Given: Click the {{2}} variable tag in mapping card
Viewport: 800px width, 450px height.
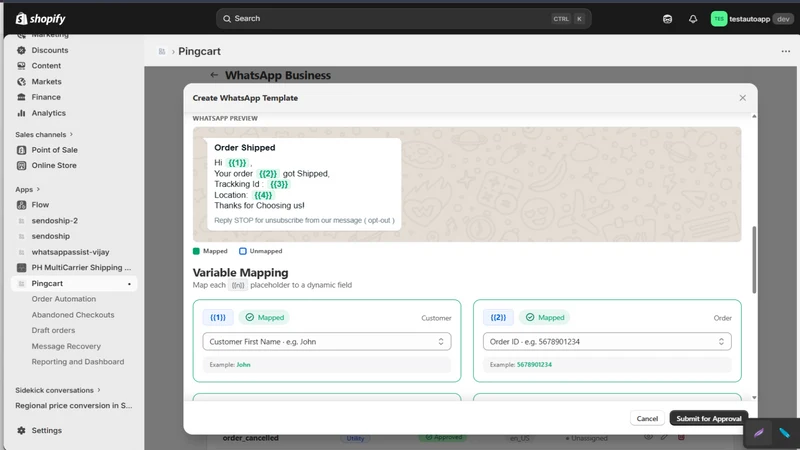Looking at the screenshot, I should [x=498, y=317].
